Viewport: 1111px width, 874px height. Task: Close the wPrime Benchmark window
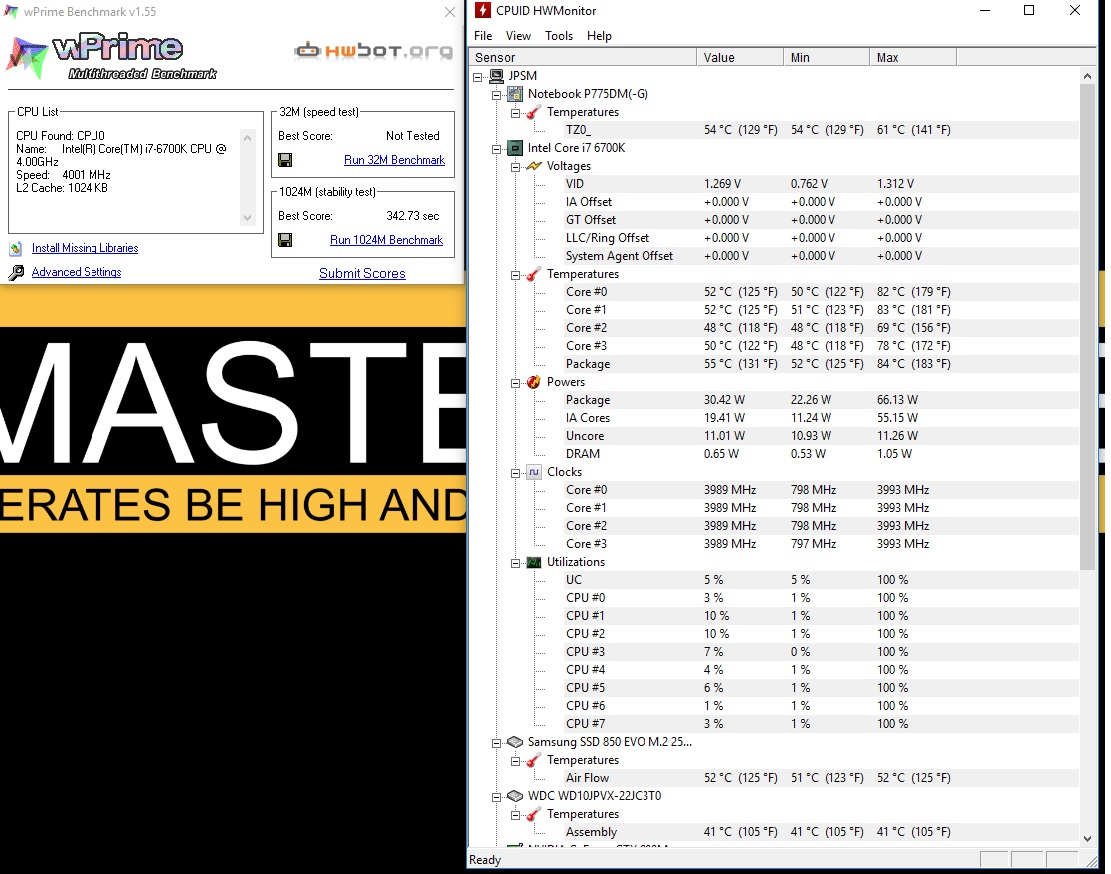(450, 12)
